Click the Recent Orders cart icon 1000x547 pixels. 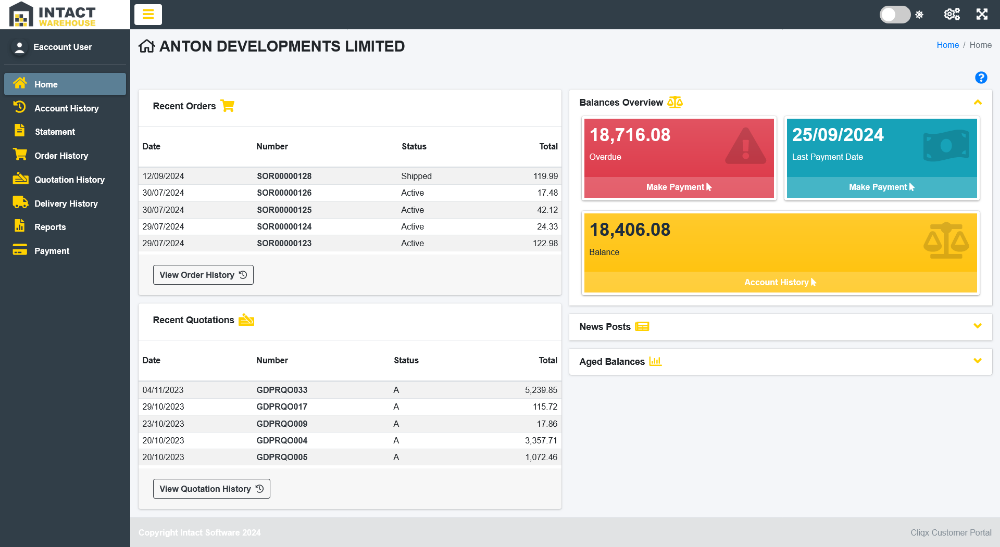[x=227, y=106]
